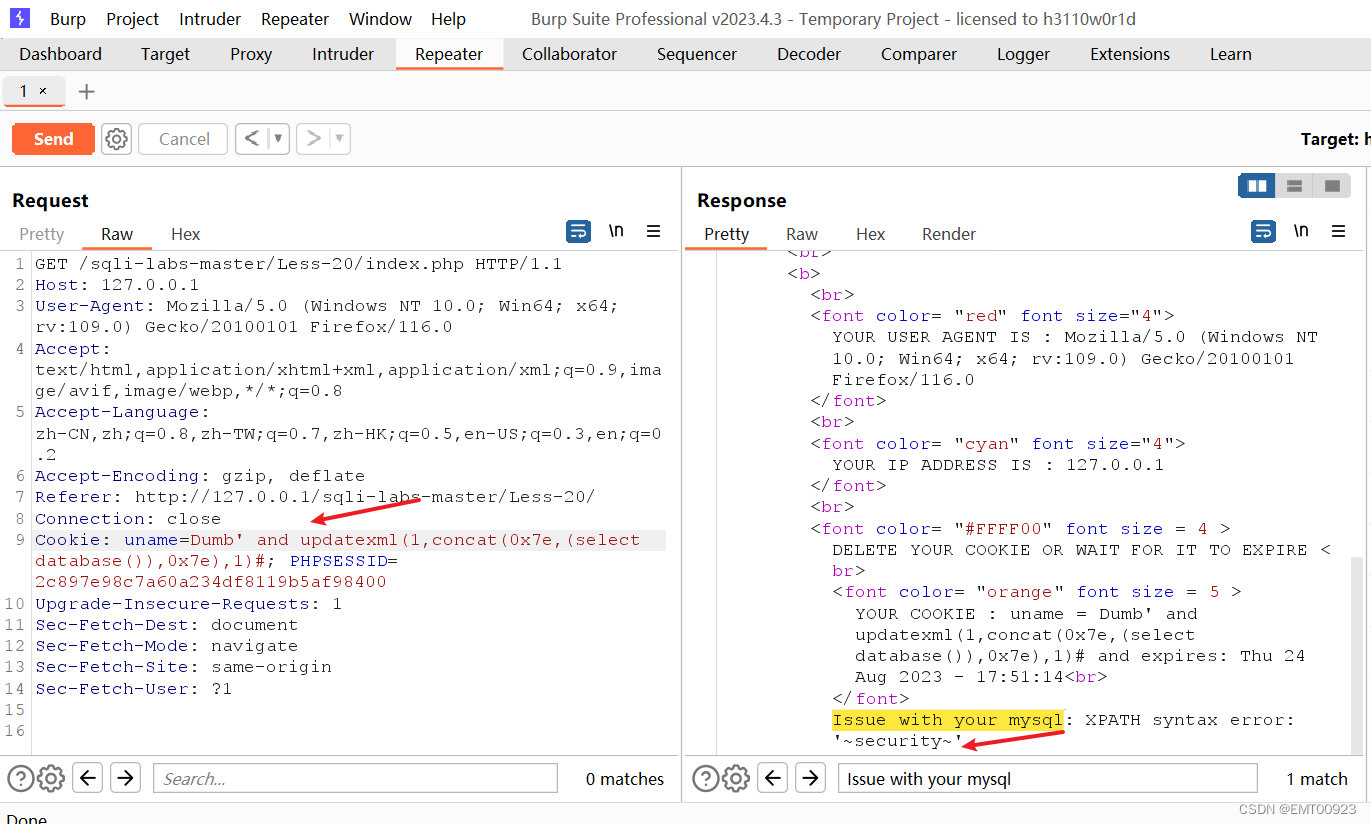Viewport: 1371px width, 824px height.
Task: Switch to the Sequencer tab
Action: pyautogui.click(x=697, y=54)
